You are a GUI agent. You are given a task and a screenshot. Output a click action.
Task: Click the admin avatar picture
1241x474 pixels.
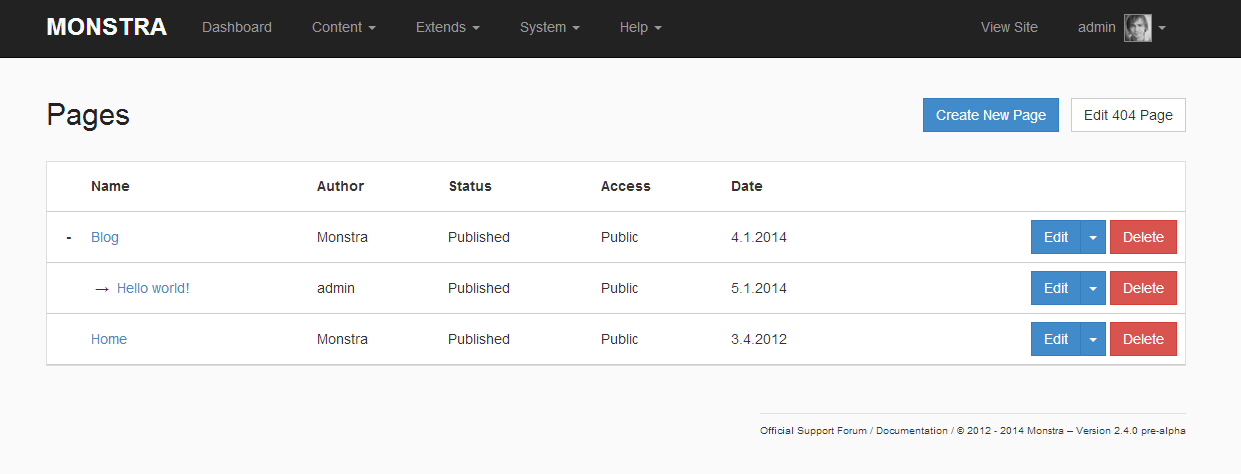point(1137,28)
